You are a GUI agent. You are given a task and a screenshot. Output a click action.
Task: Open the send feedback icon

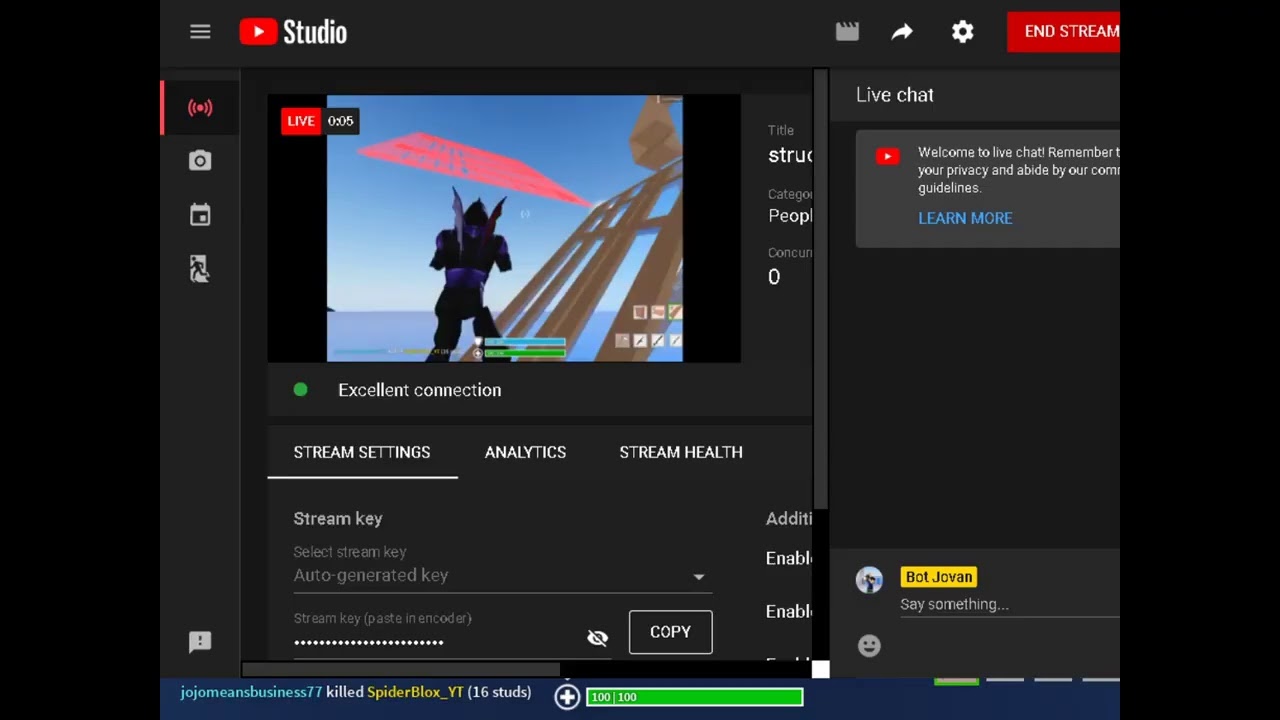tap(200, 642)
